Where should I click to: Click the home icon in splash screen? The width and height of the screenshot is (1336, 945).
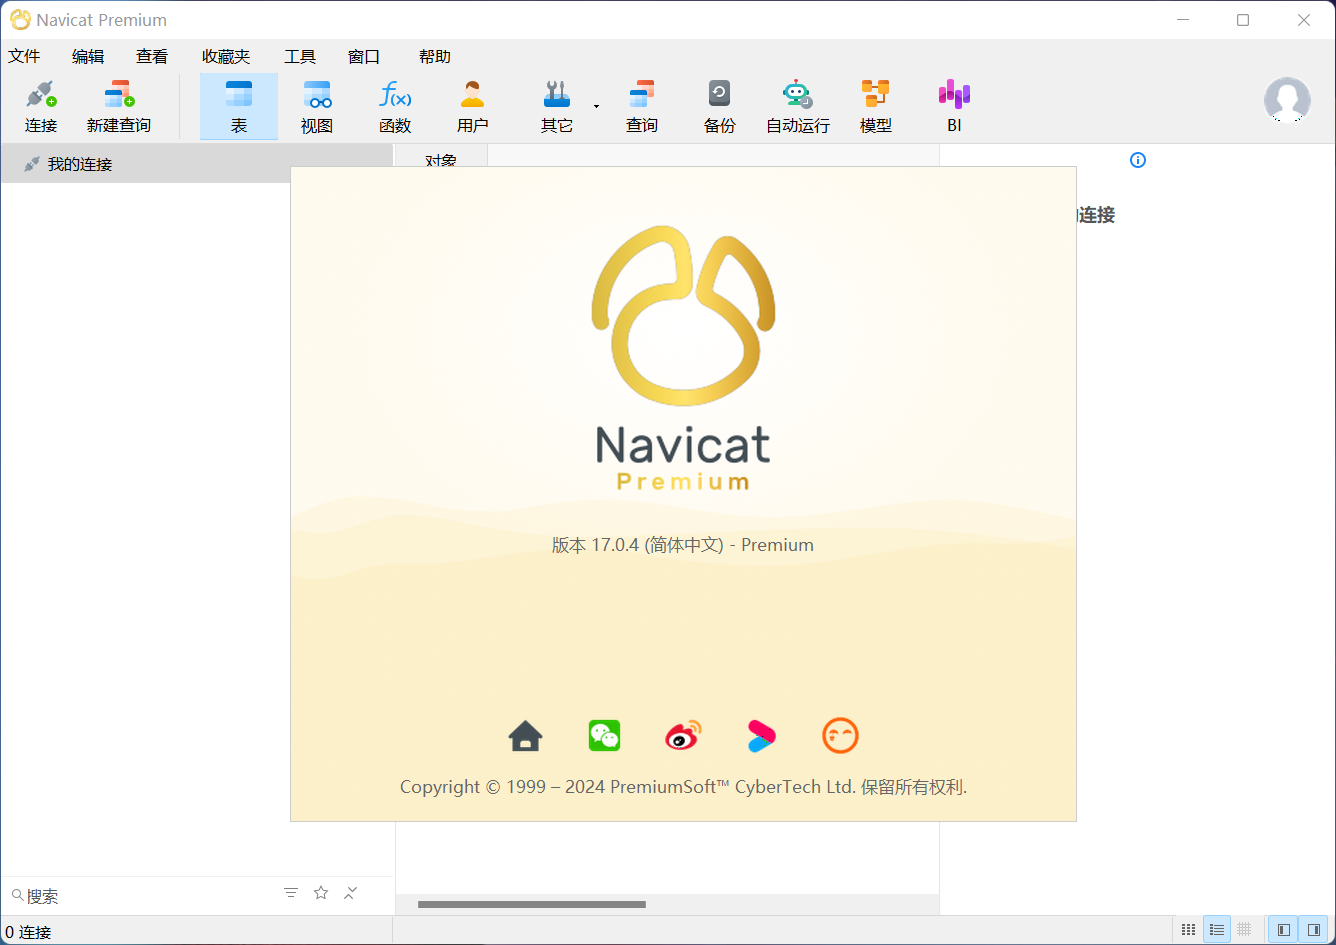pos(525,736)
